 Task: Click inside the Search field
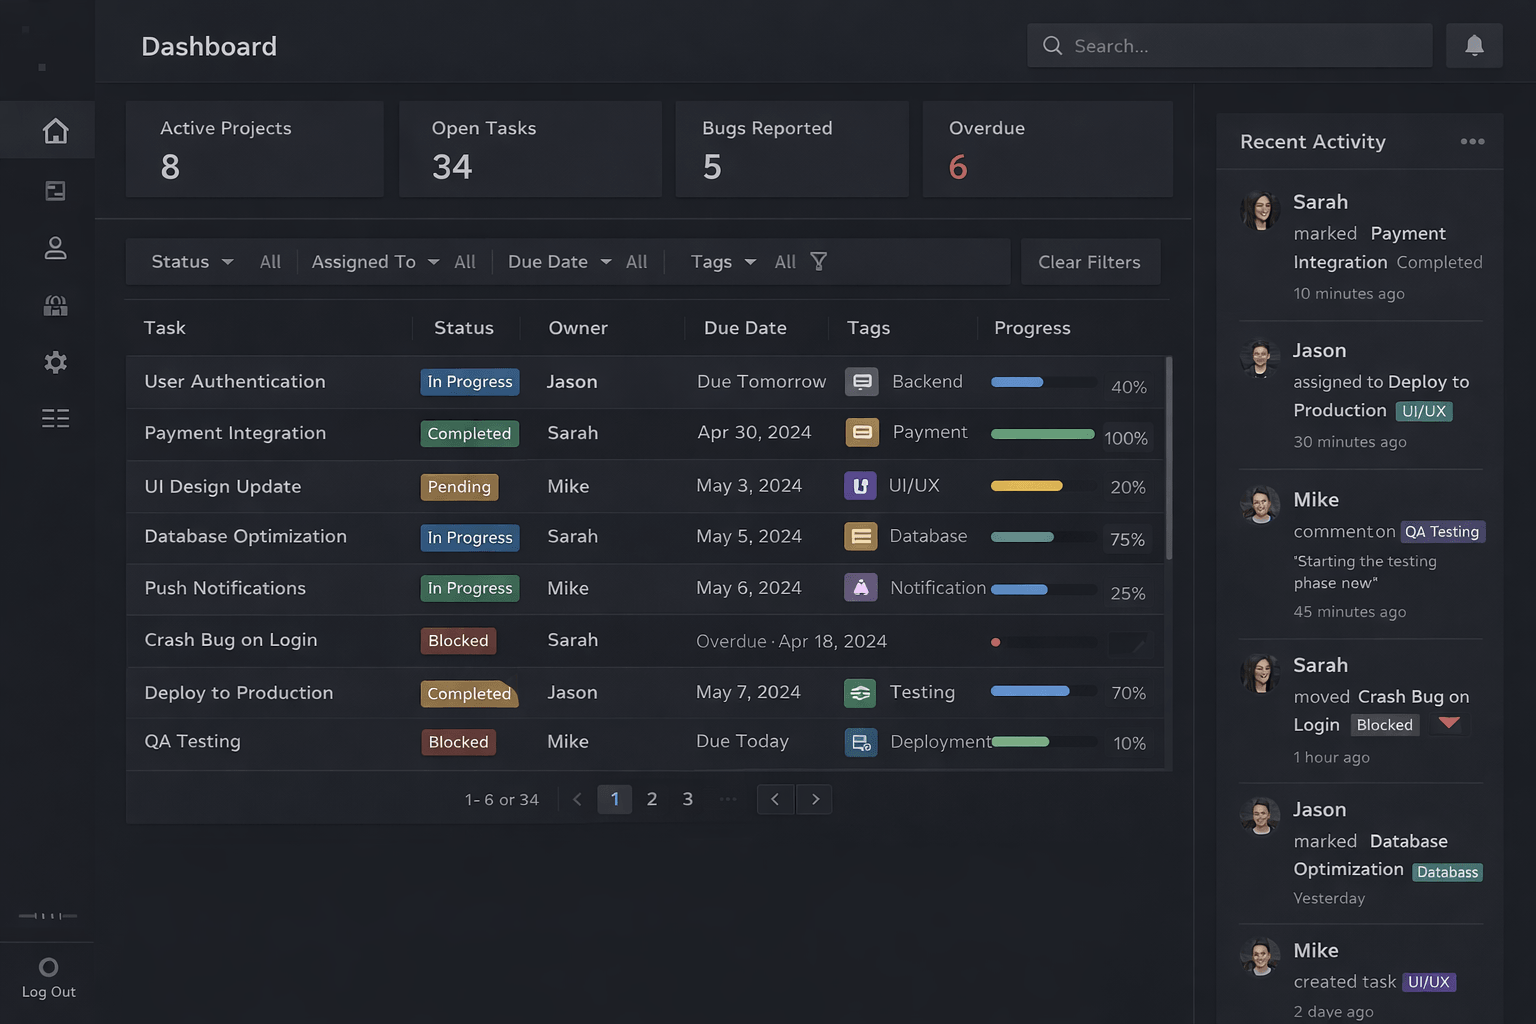pos(1228,45)
